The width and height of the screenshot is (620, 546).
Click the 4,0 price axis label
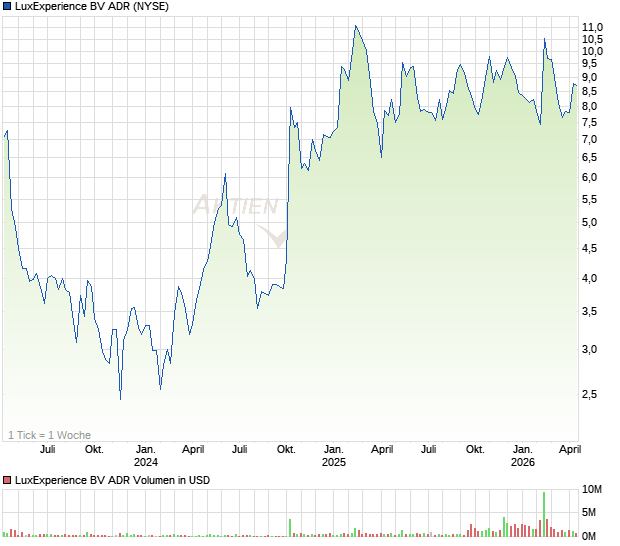[590, 278]
